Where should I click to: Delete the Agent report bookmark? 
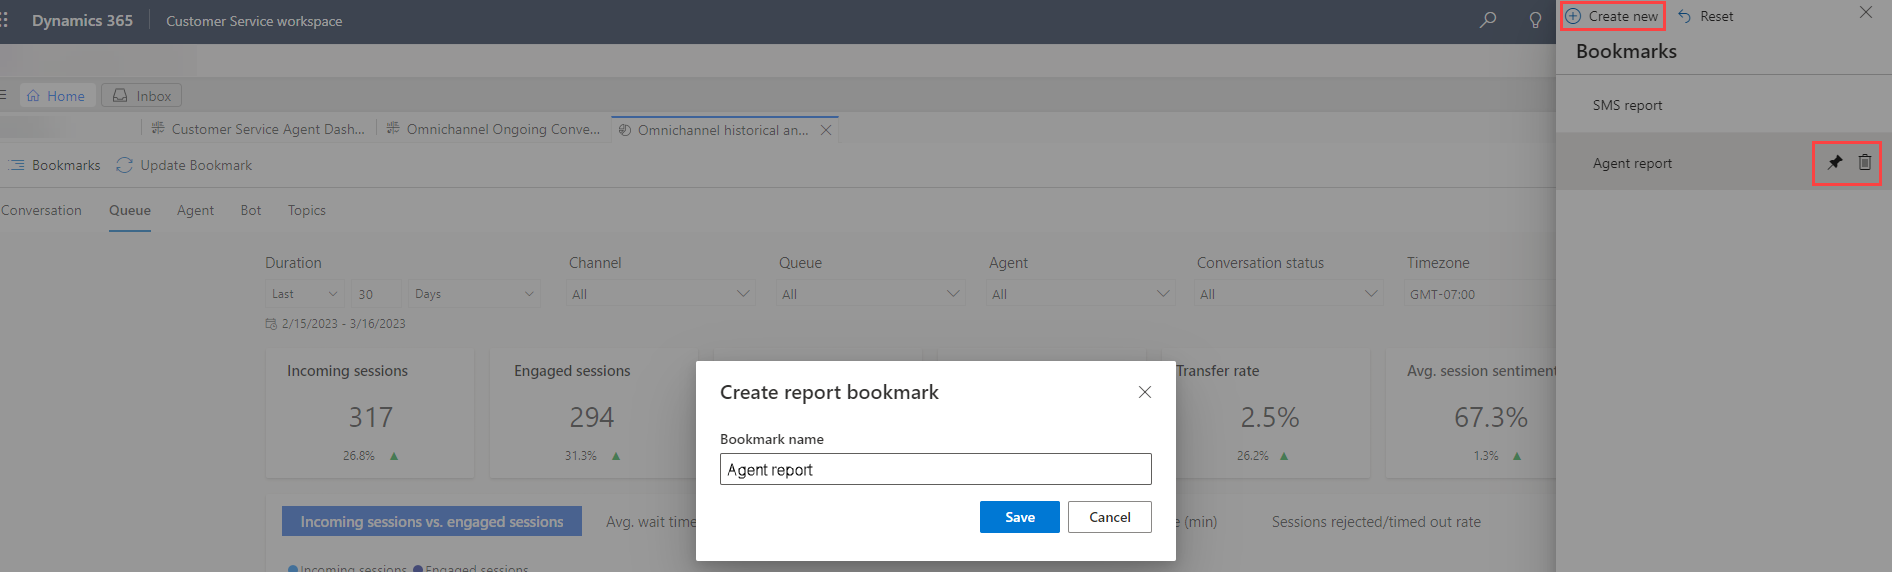point(1865,163)
